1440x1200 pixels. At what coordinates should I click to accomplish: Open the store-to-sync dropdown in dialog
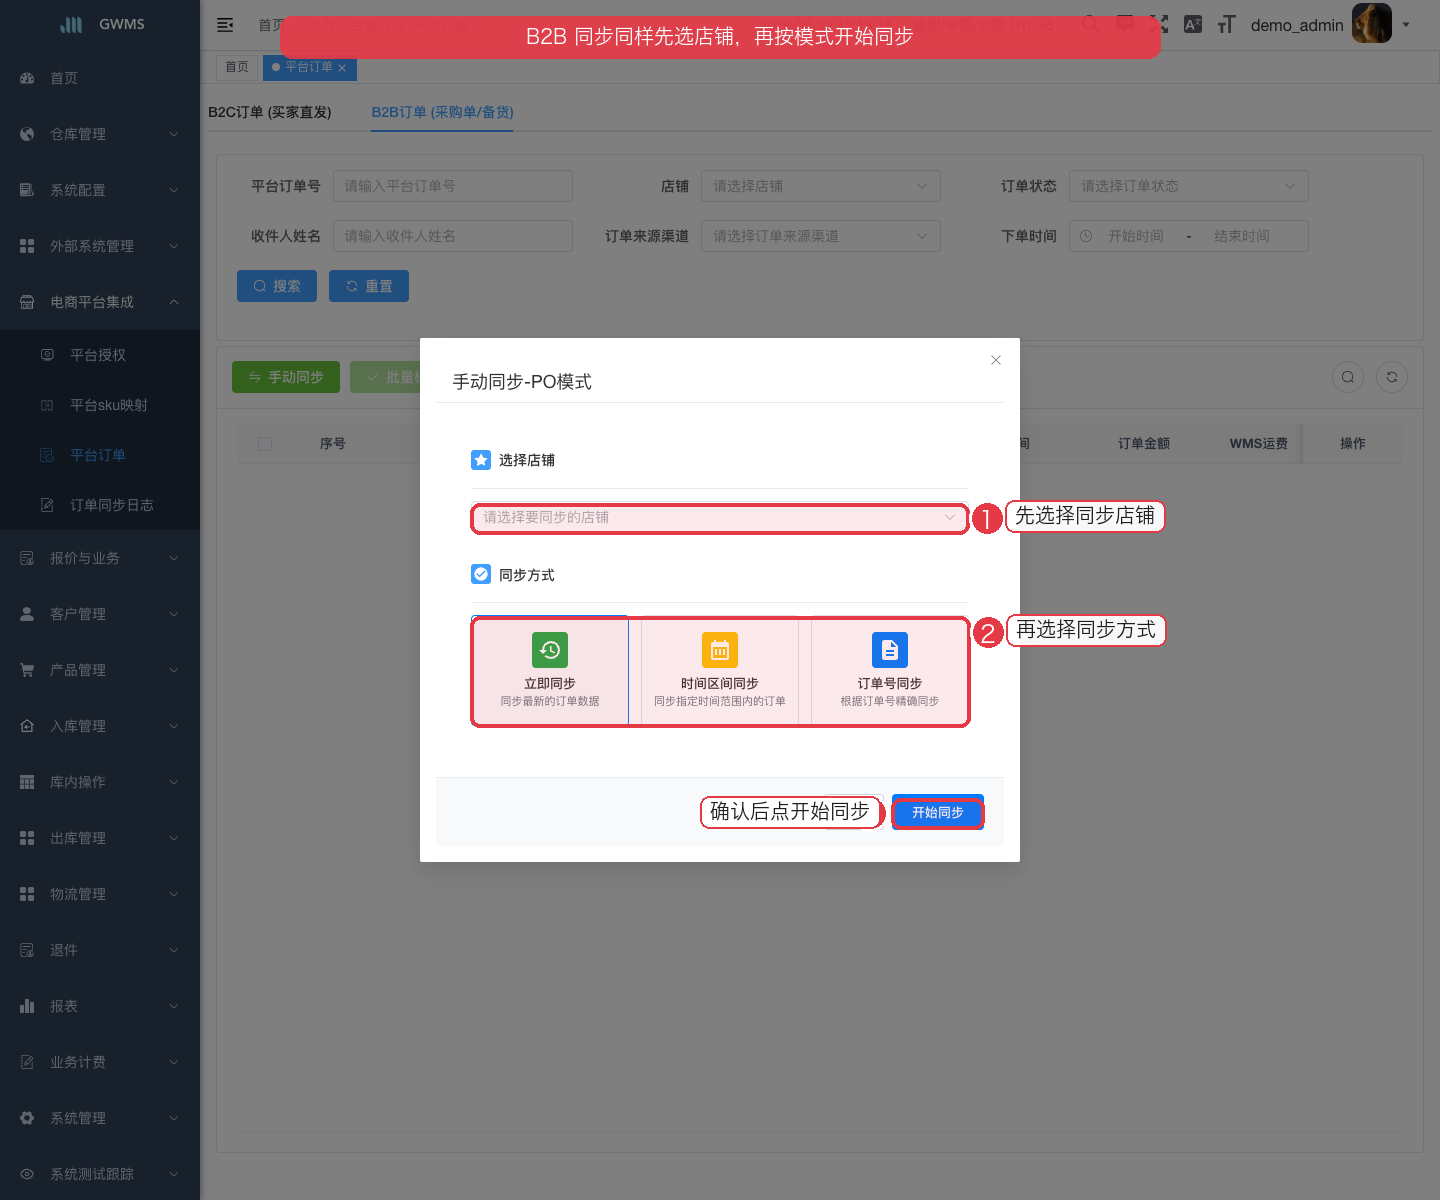(720, 517)
